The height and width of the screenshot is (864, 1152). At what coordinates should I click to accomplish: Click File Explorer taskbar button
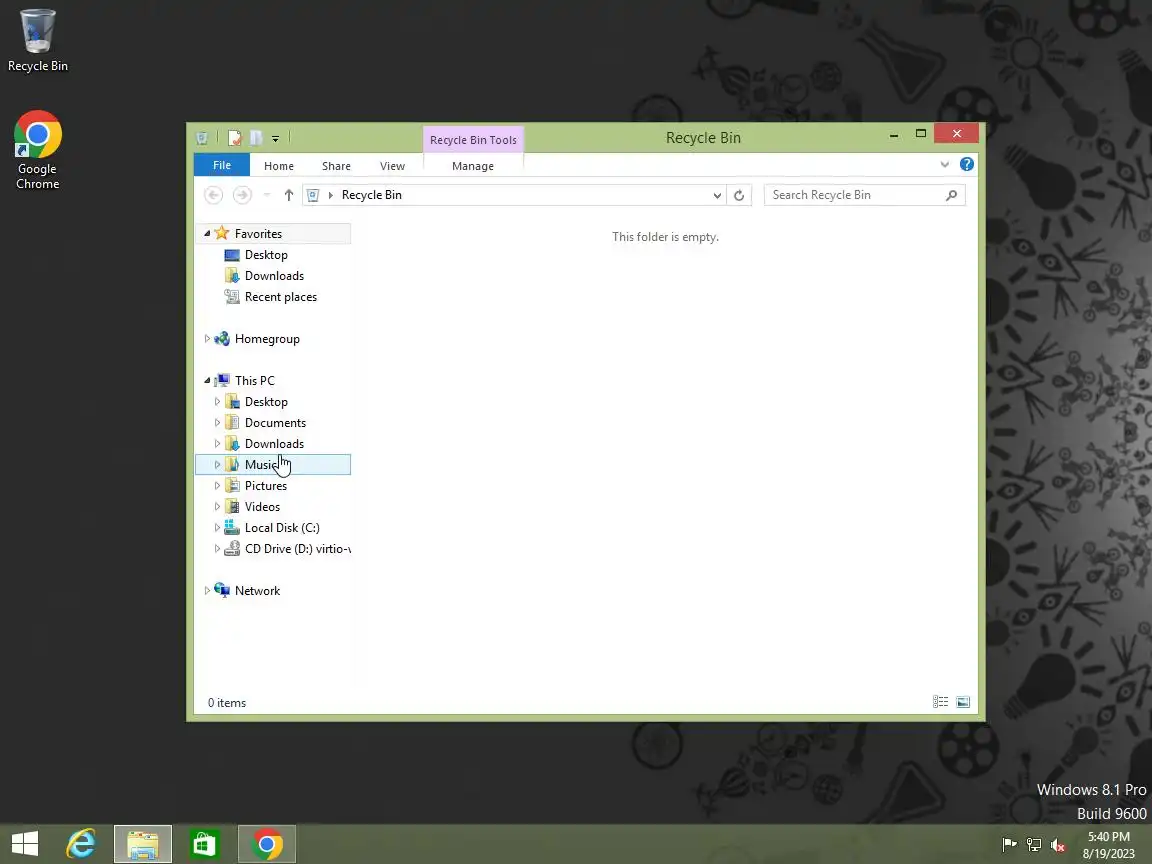(143, 845)
